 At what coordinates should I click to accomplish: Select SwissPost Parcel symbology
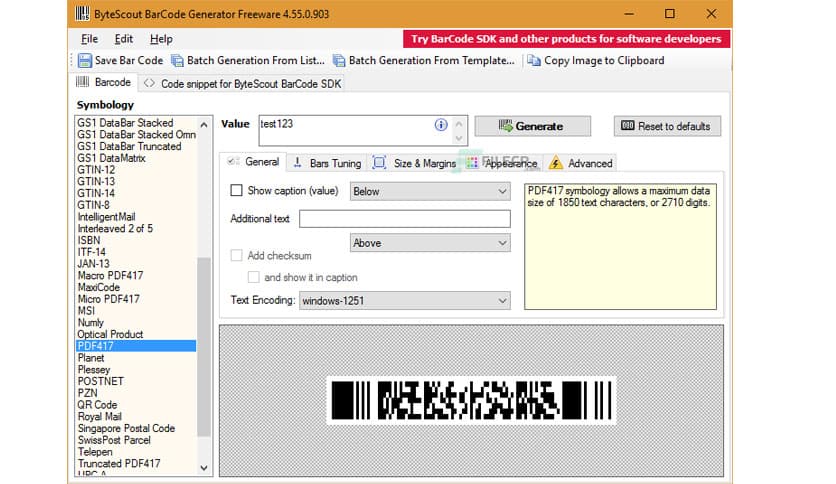point(114,440)
